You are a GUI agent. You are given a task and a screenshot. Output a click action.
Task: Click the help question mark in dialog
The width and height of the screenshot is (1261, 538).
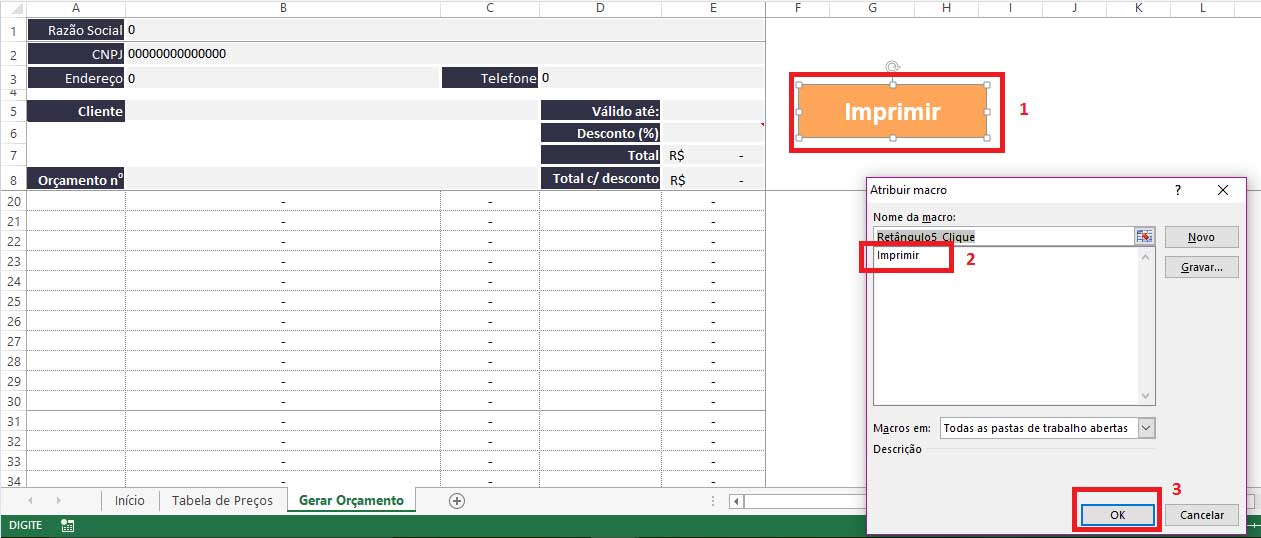click(x=1177, y=190)
